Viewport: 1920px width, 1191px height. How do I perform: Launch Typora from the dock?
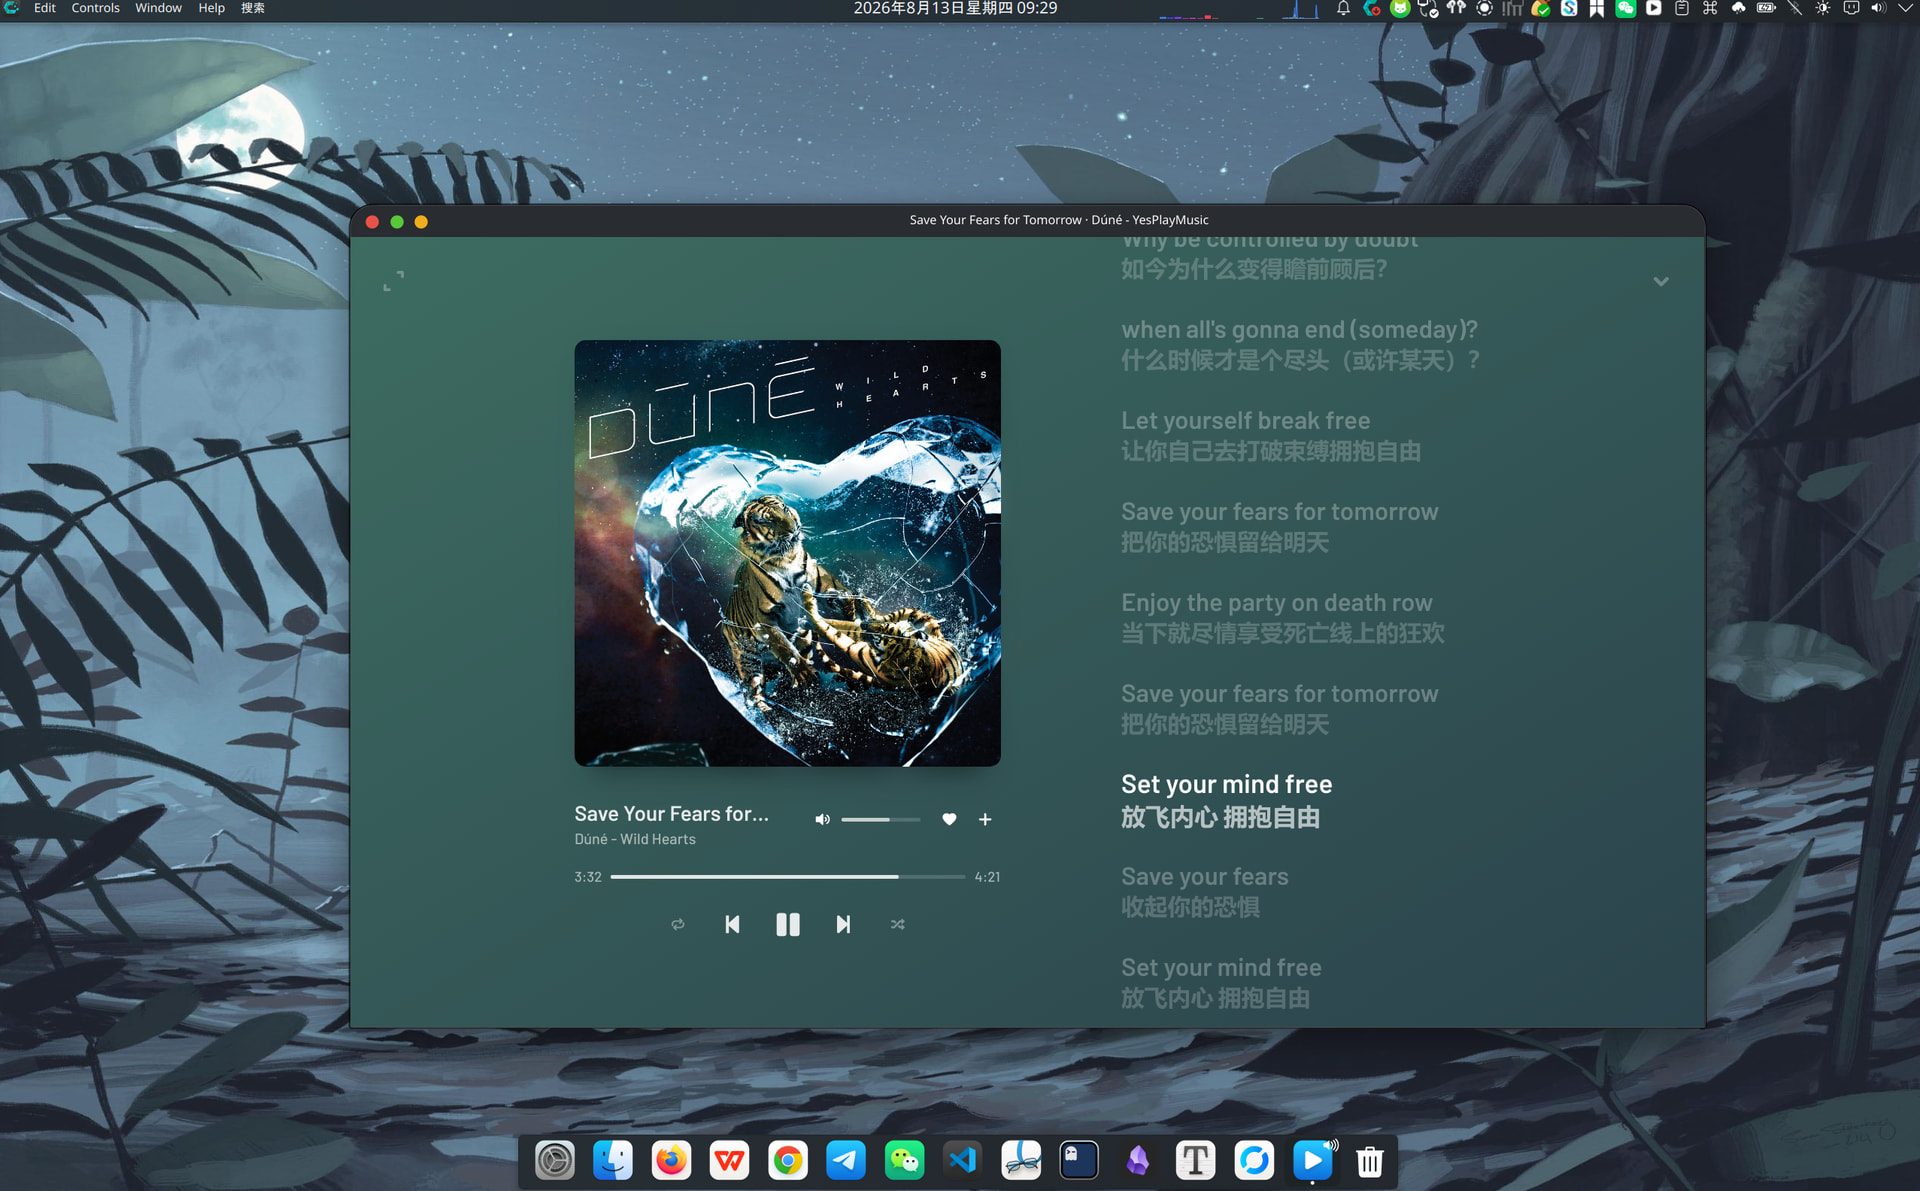(x=1196, y=1160)
